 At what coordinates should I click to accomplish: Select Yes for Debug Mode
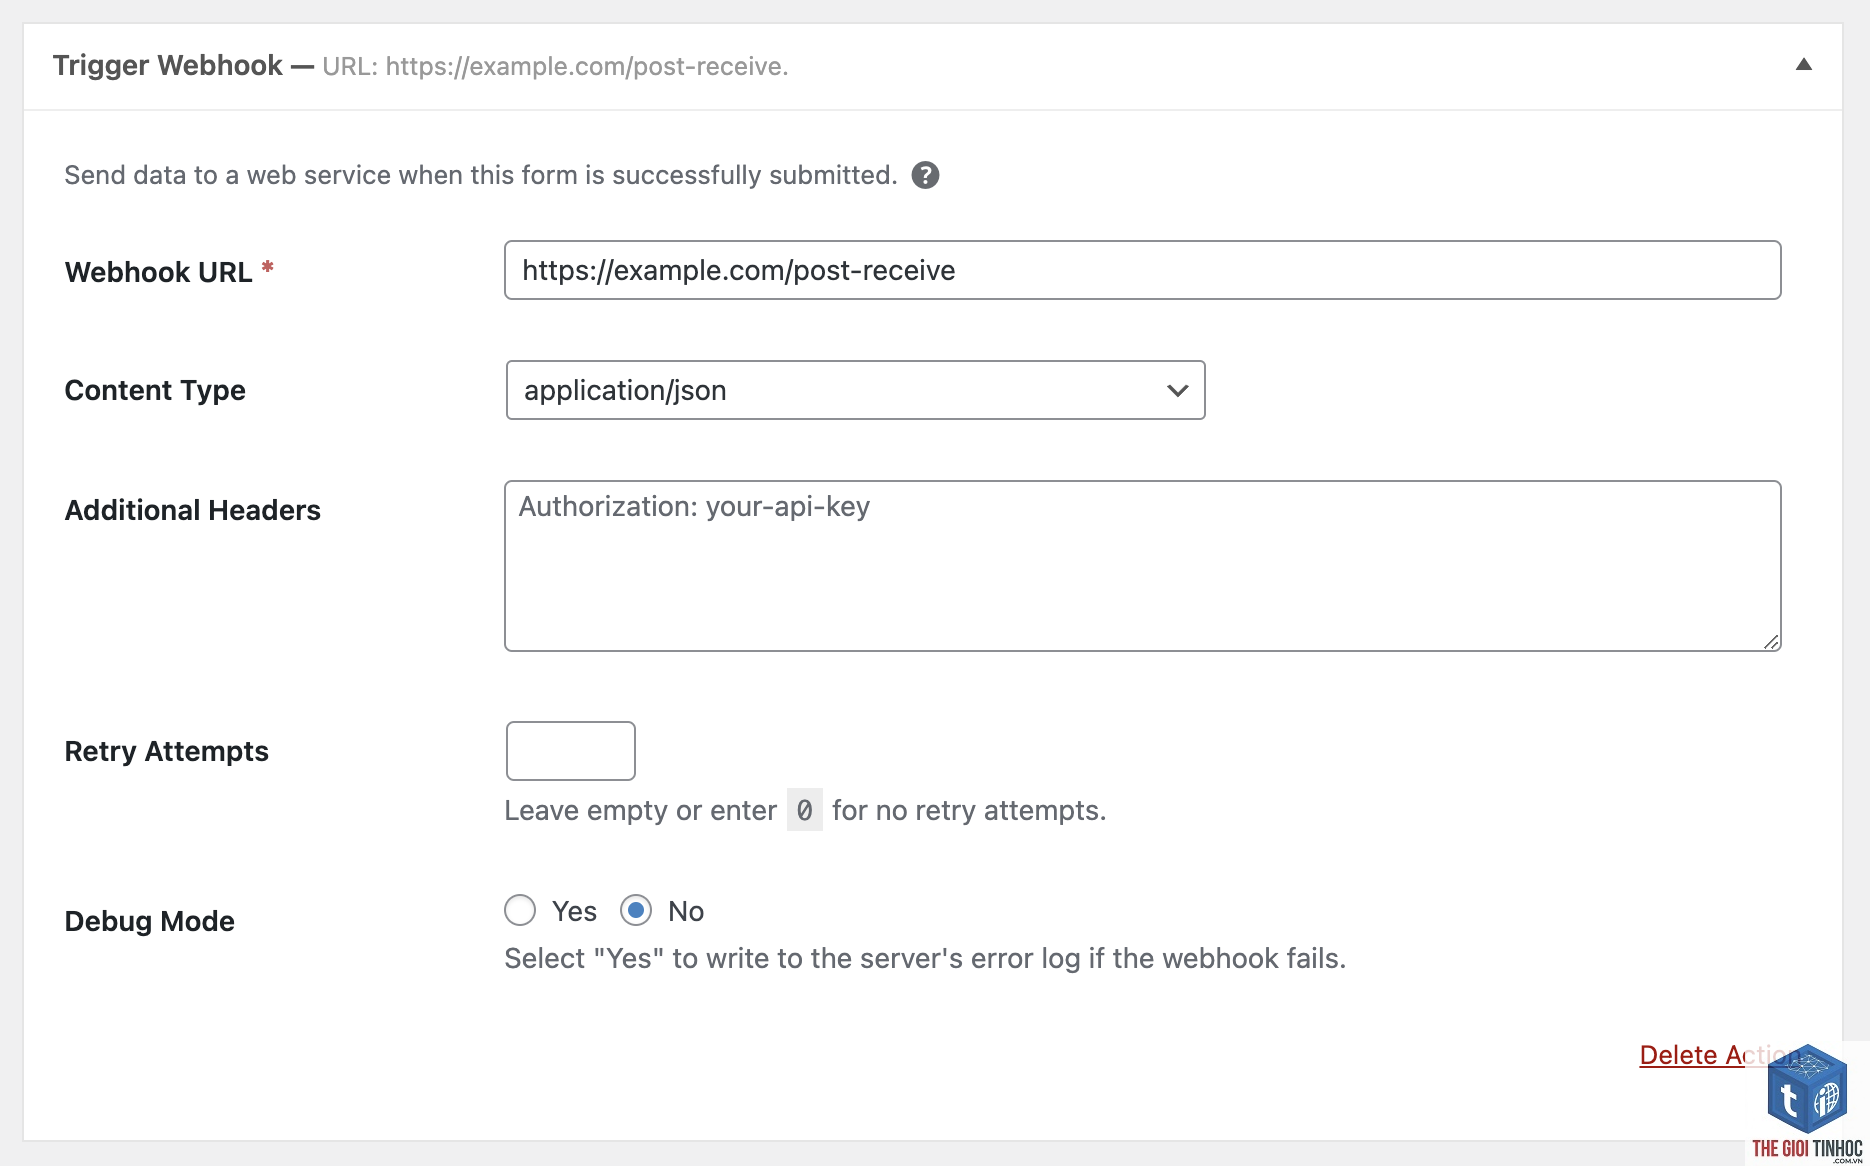tap(520, 910)
